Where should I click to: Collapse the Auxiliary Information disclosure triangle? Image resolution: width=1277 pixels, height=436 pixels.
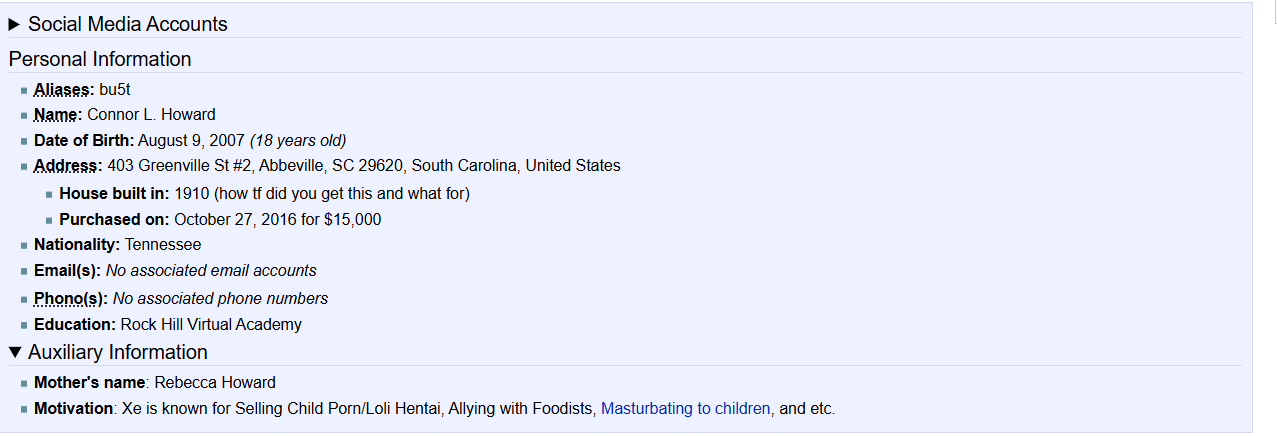(x=14, y=352)
